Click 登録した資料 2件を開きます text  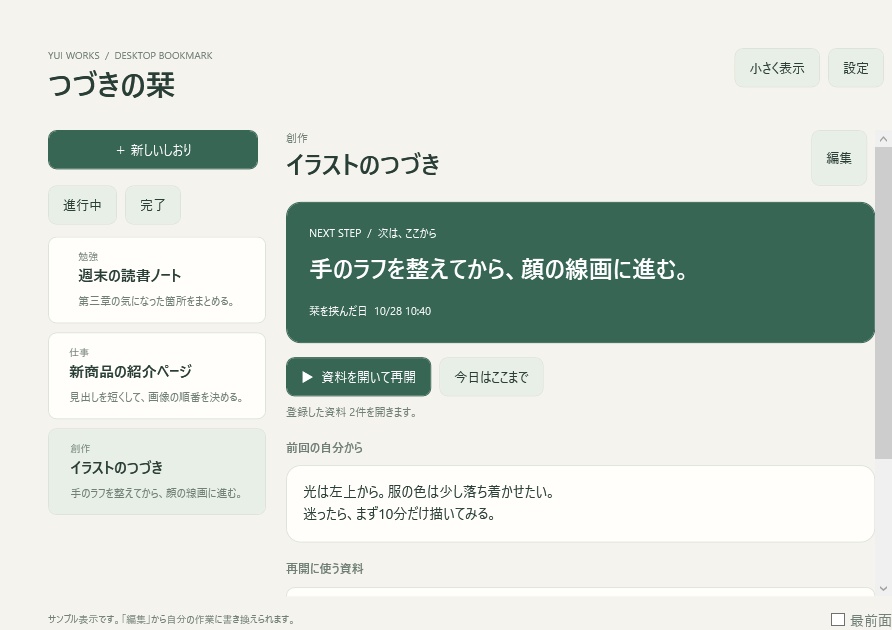point(351,412)
